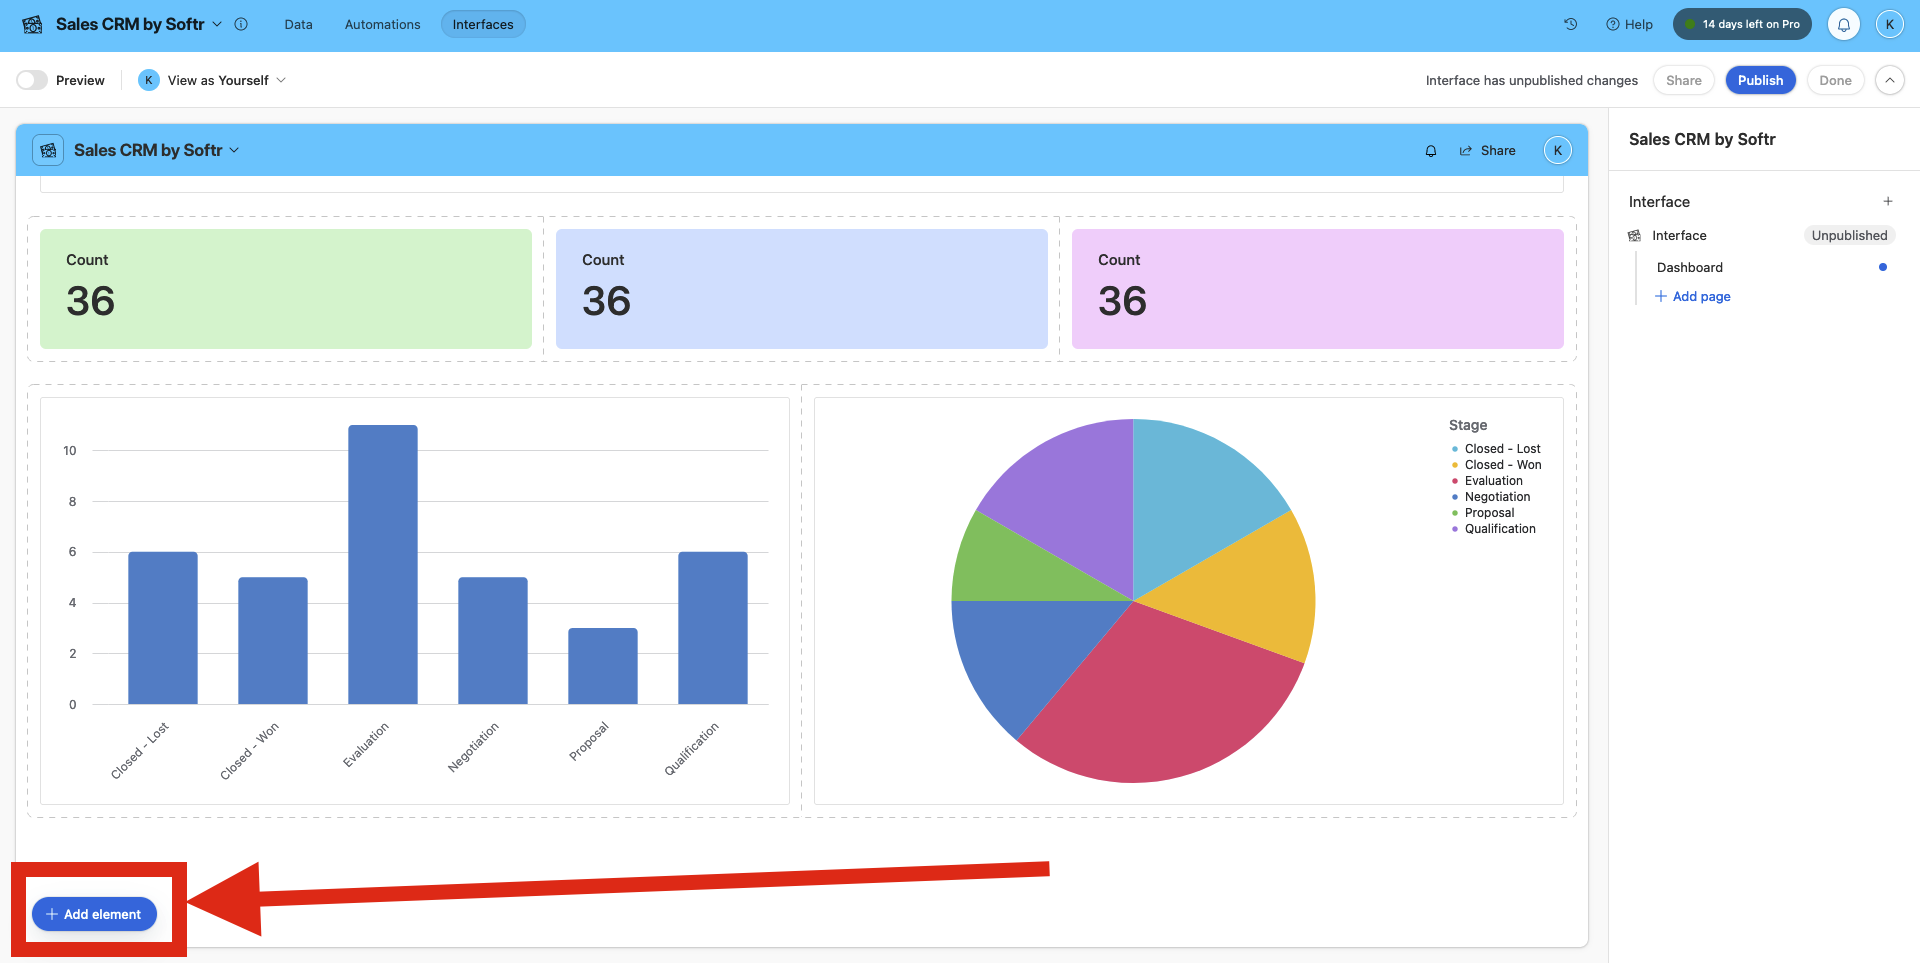Click the Done button

[x=1835, y=80]
